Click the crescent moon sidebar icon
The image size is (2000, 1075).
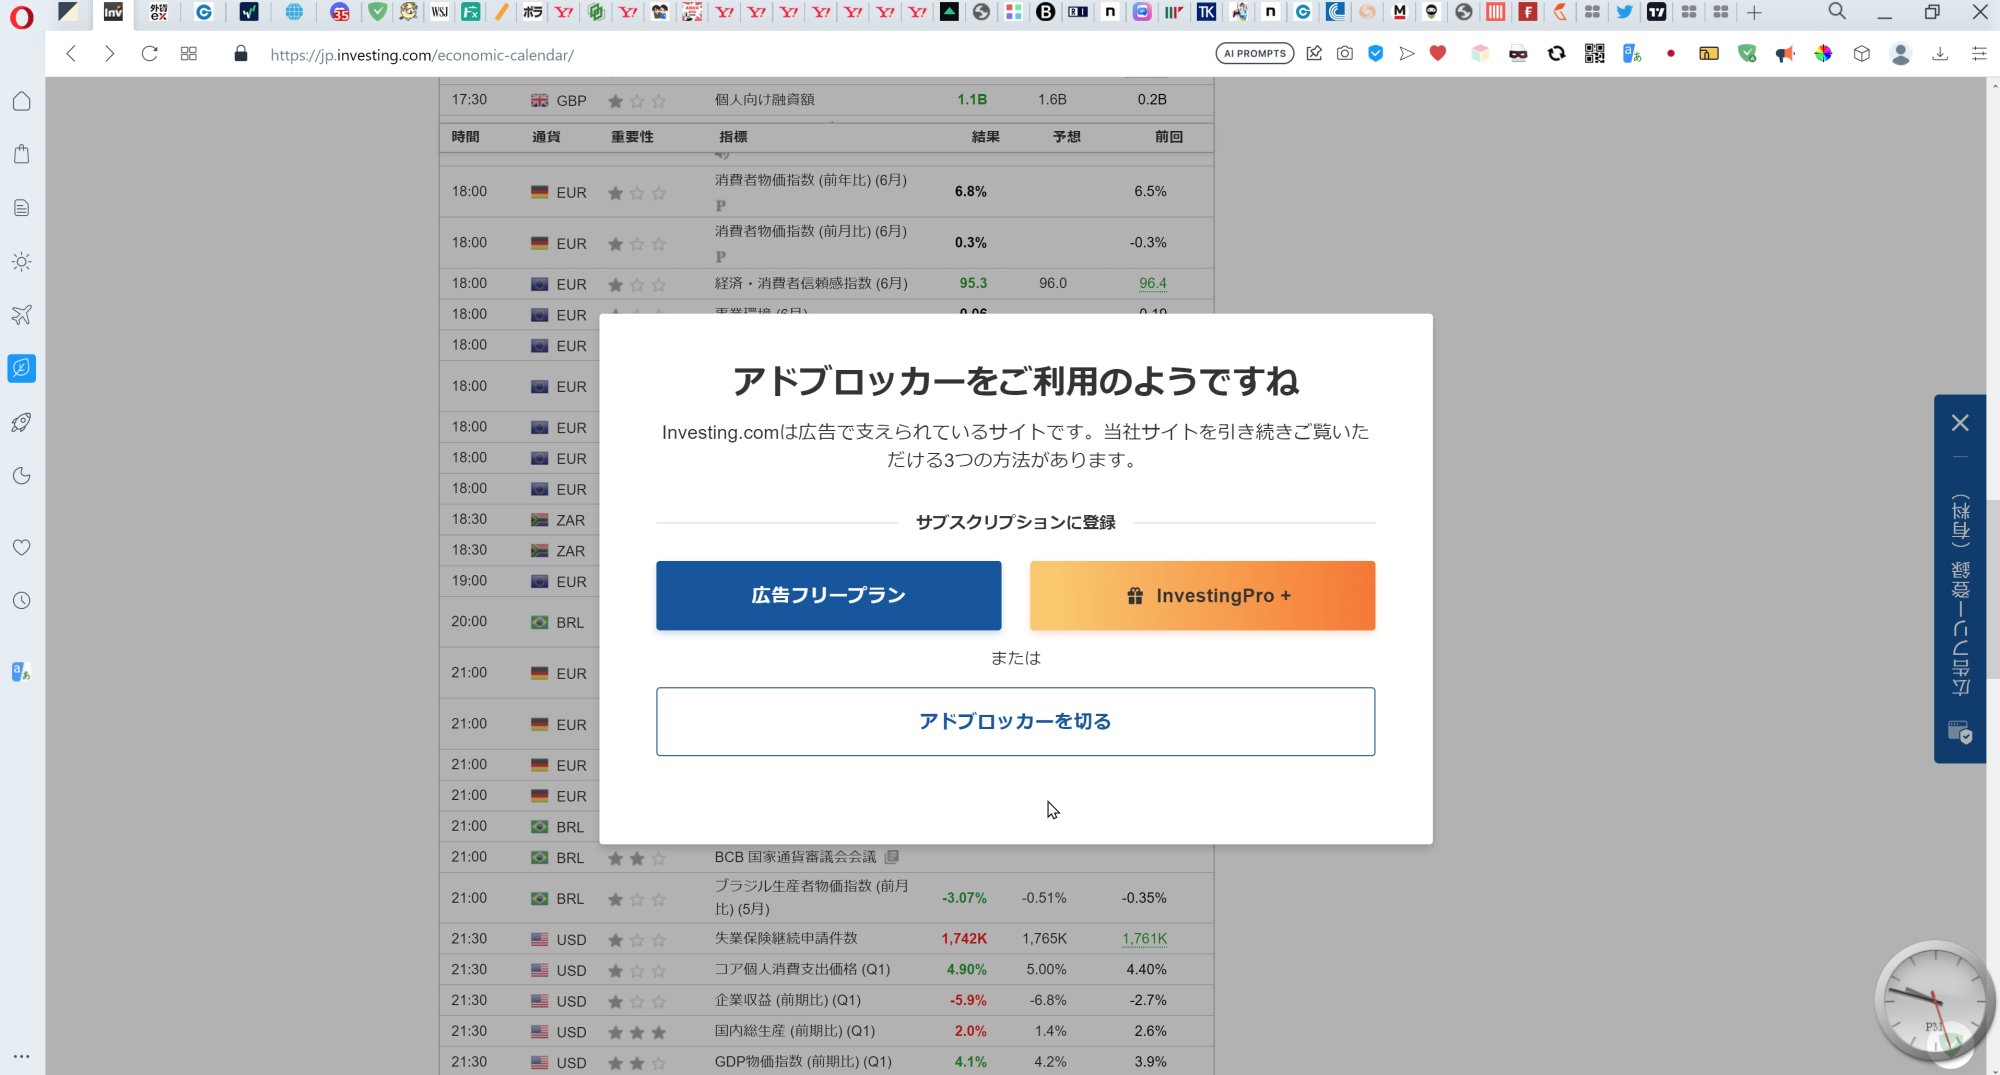(x=21, y=476)
